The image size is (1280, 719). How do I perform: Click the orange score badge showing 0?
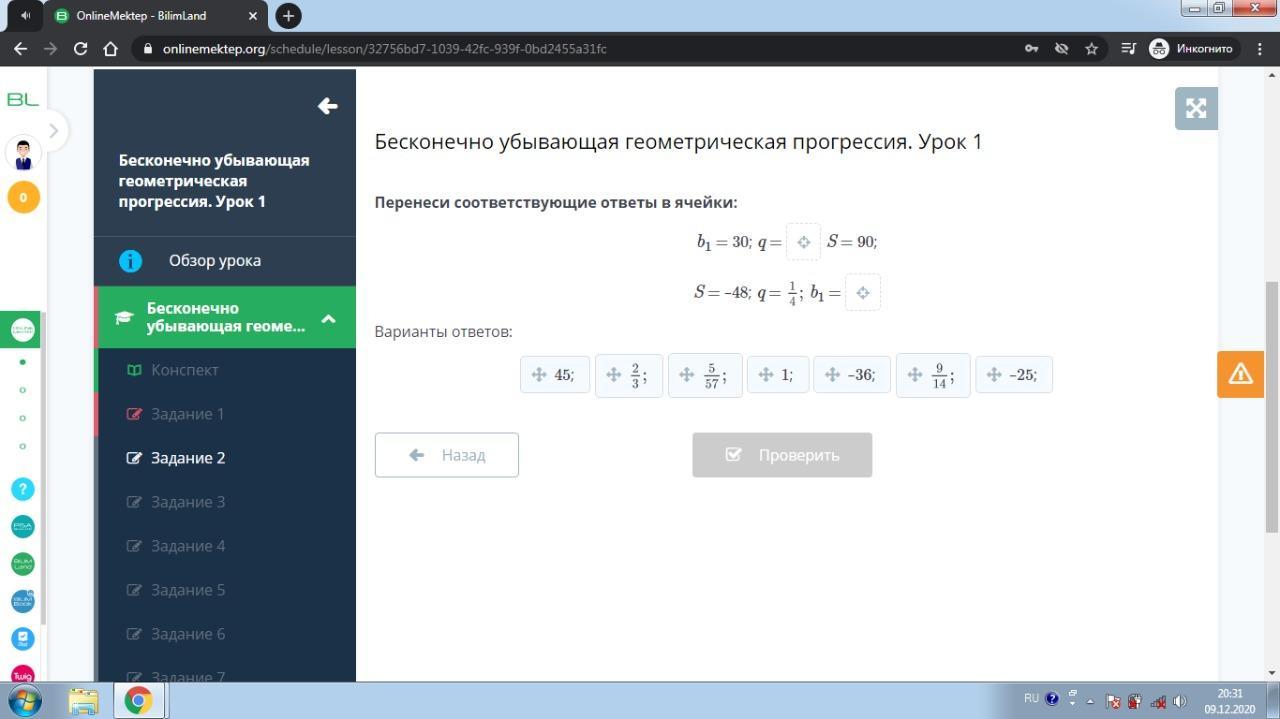pos(23,197)
